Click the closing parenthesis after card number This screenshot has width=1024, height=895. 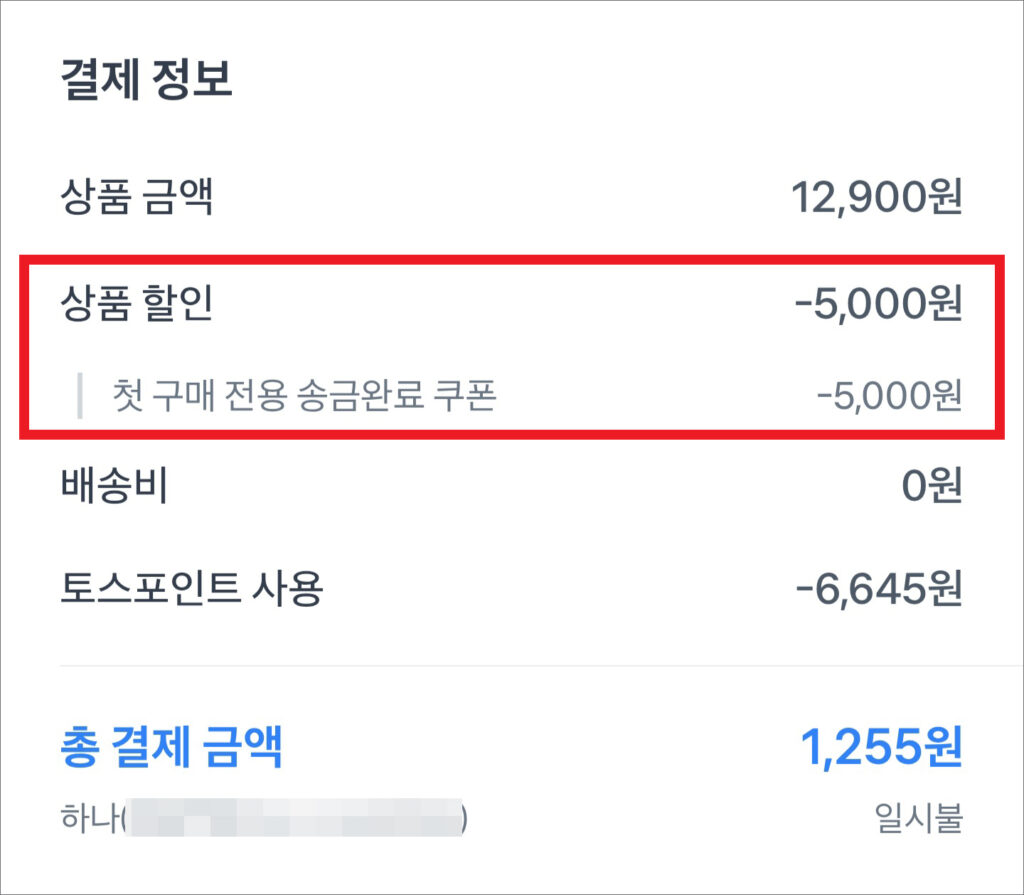(x=464, y=819)
